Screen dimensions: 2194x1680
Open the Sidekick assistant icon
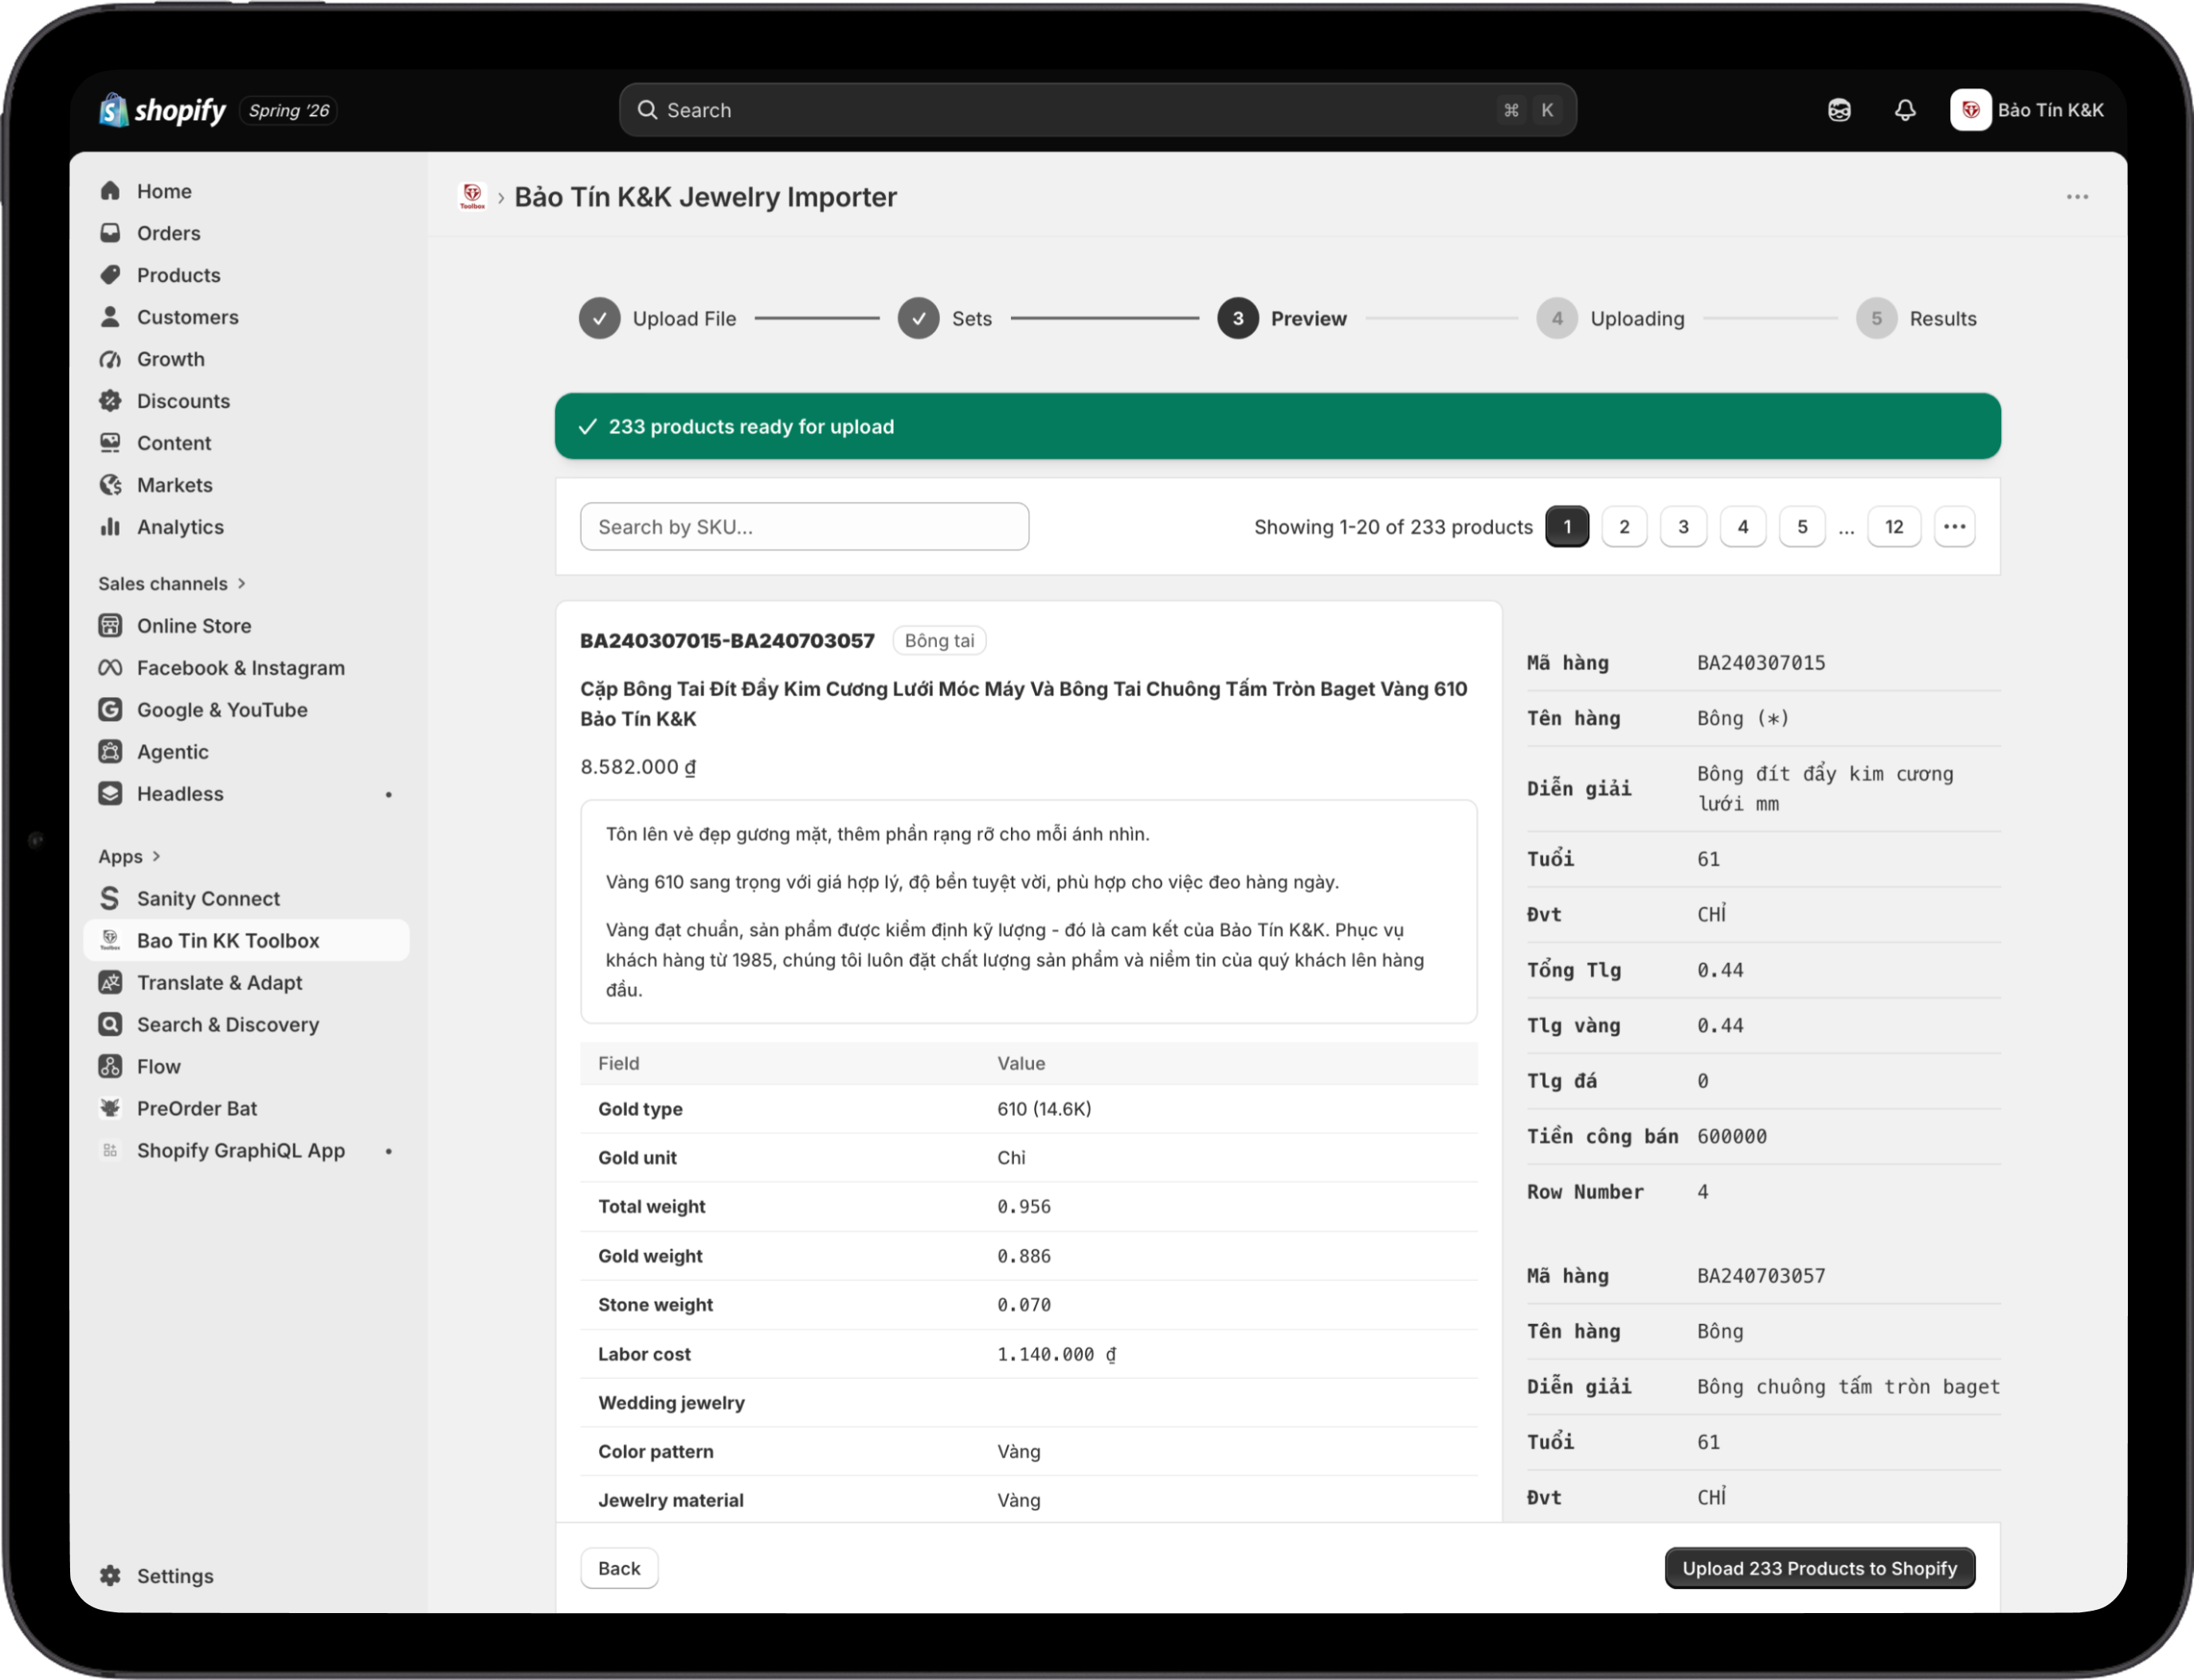point(1839,110)
